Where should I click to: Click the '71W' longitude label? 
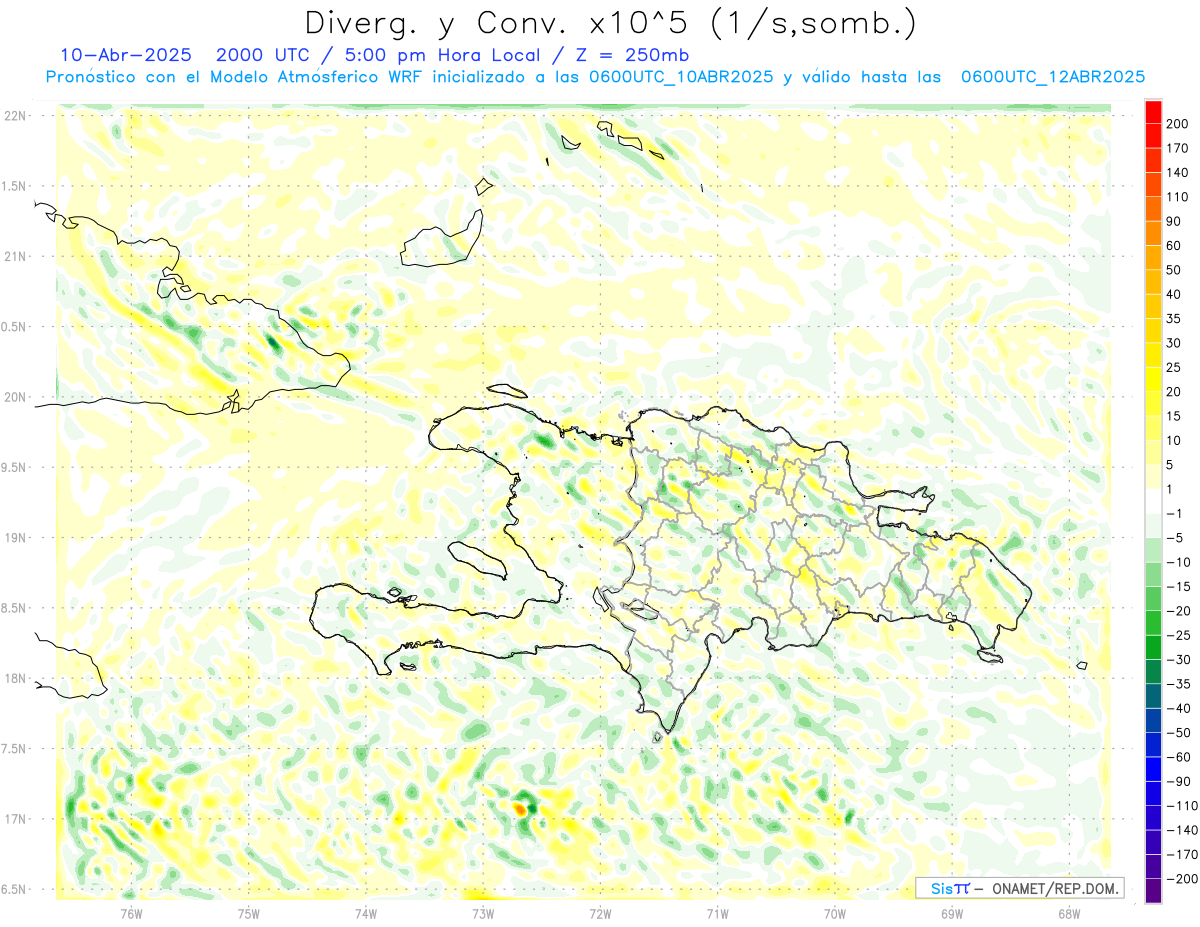[717, 913]
